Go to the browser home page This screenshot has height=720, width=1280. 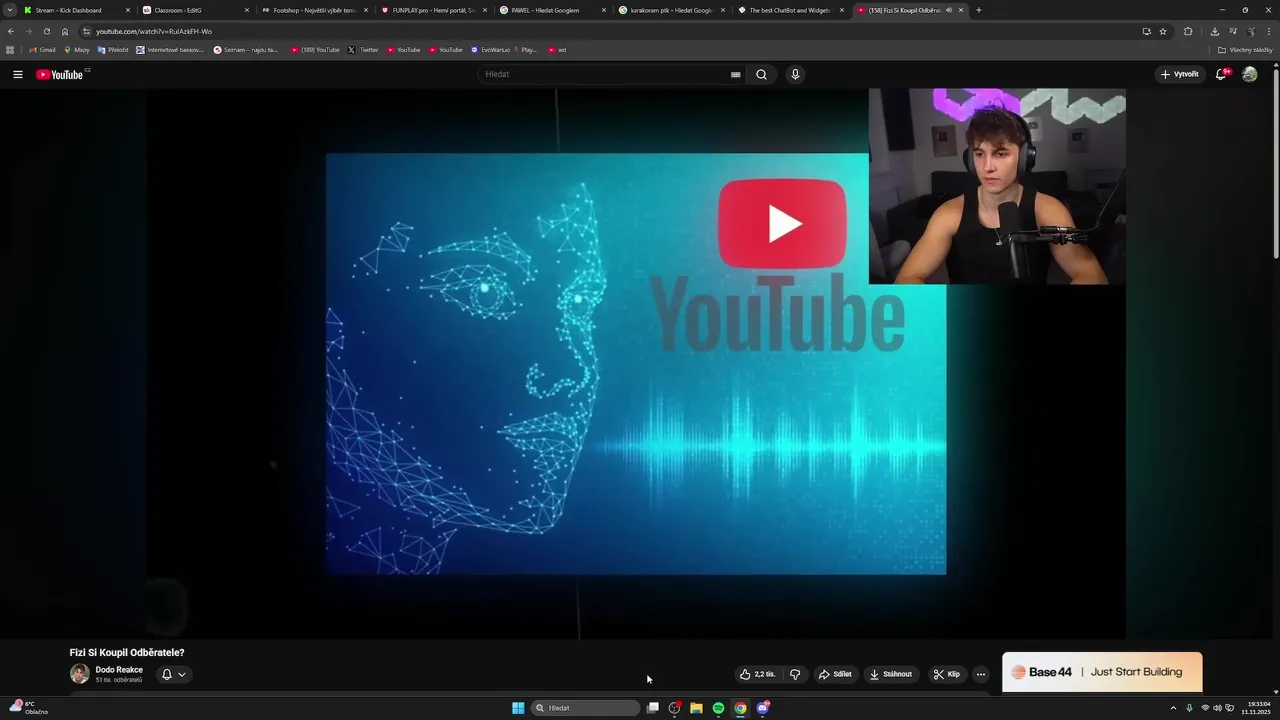[x=65, y=31]
